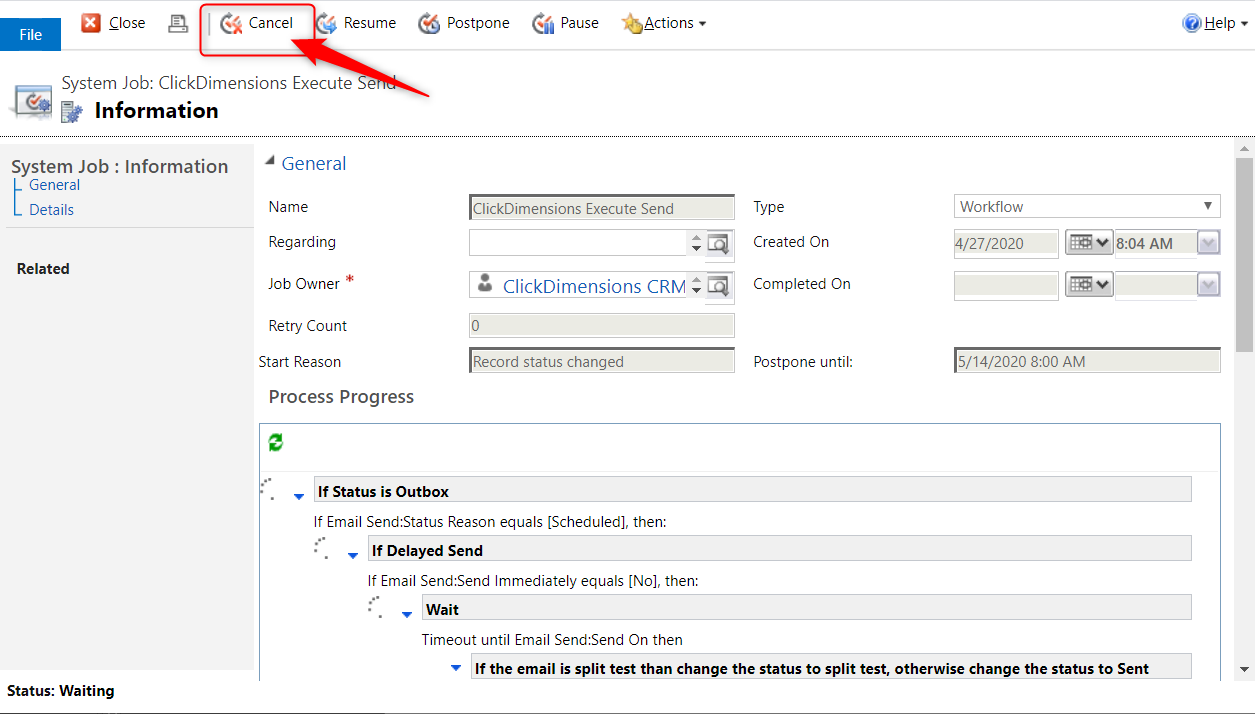Open the File menu
The width and height of the screenshot is (1255, 714).
30,33
